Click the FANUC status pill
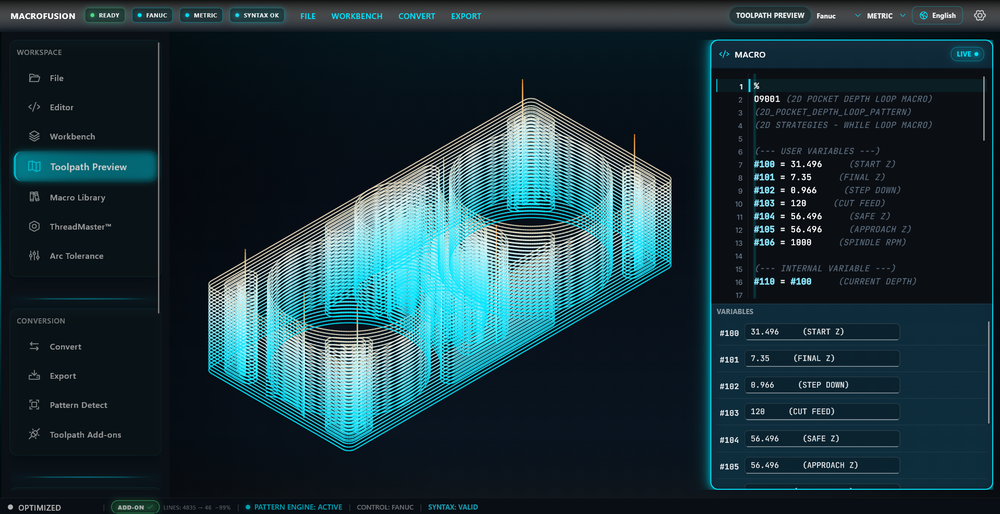The width and height of the screenshot is (1000, 514). tap(152, 15)
